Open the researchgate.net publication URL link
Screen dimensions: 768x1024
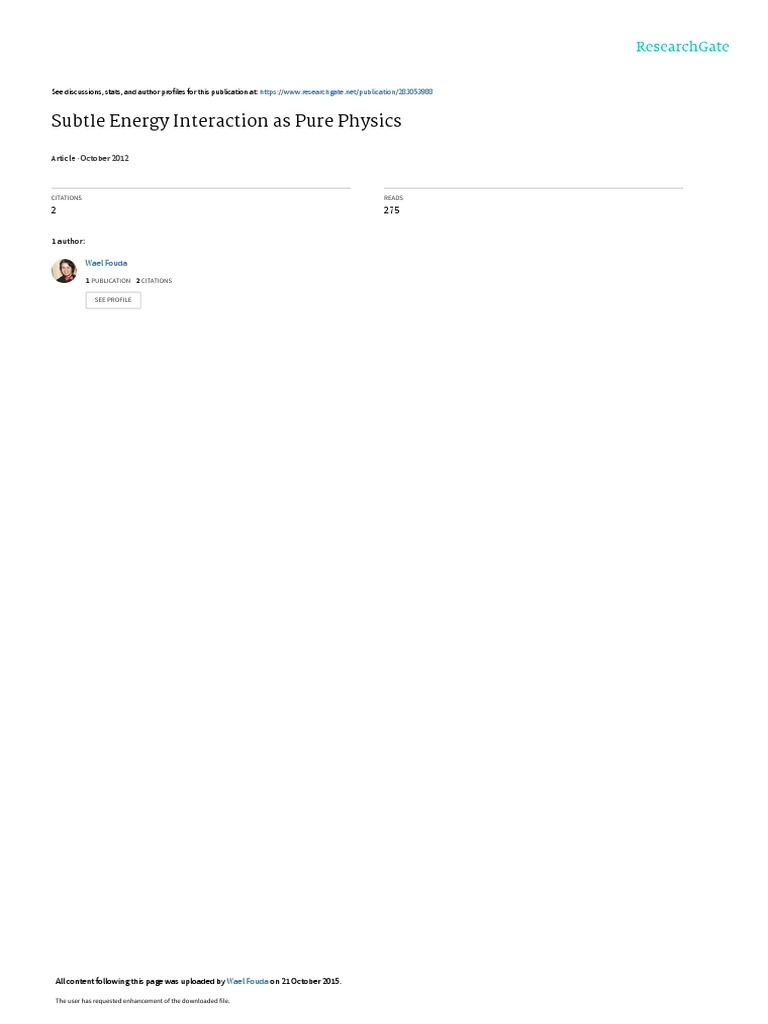pyautogui.click(x=346, y=92)
